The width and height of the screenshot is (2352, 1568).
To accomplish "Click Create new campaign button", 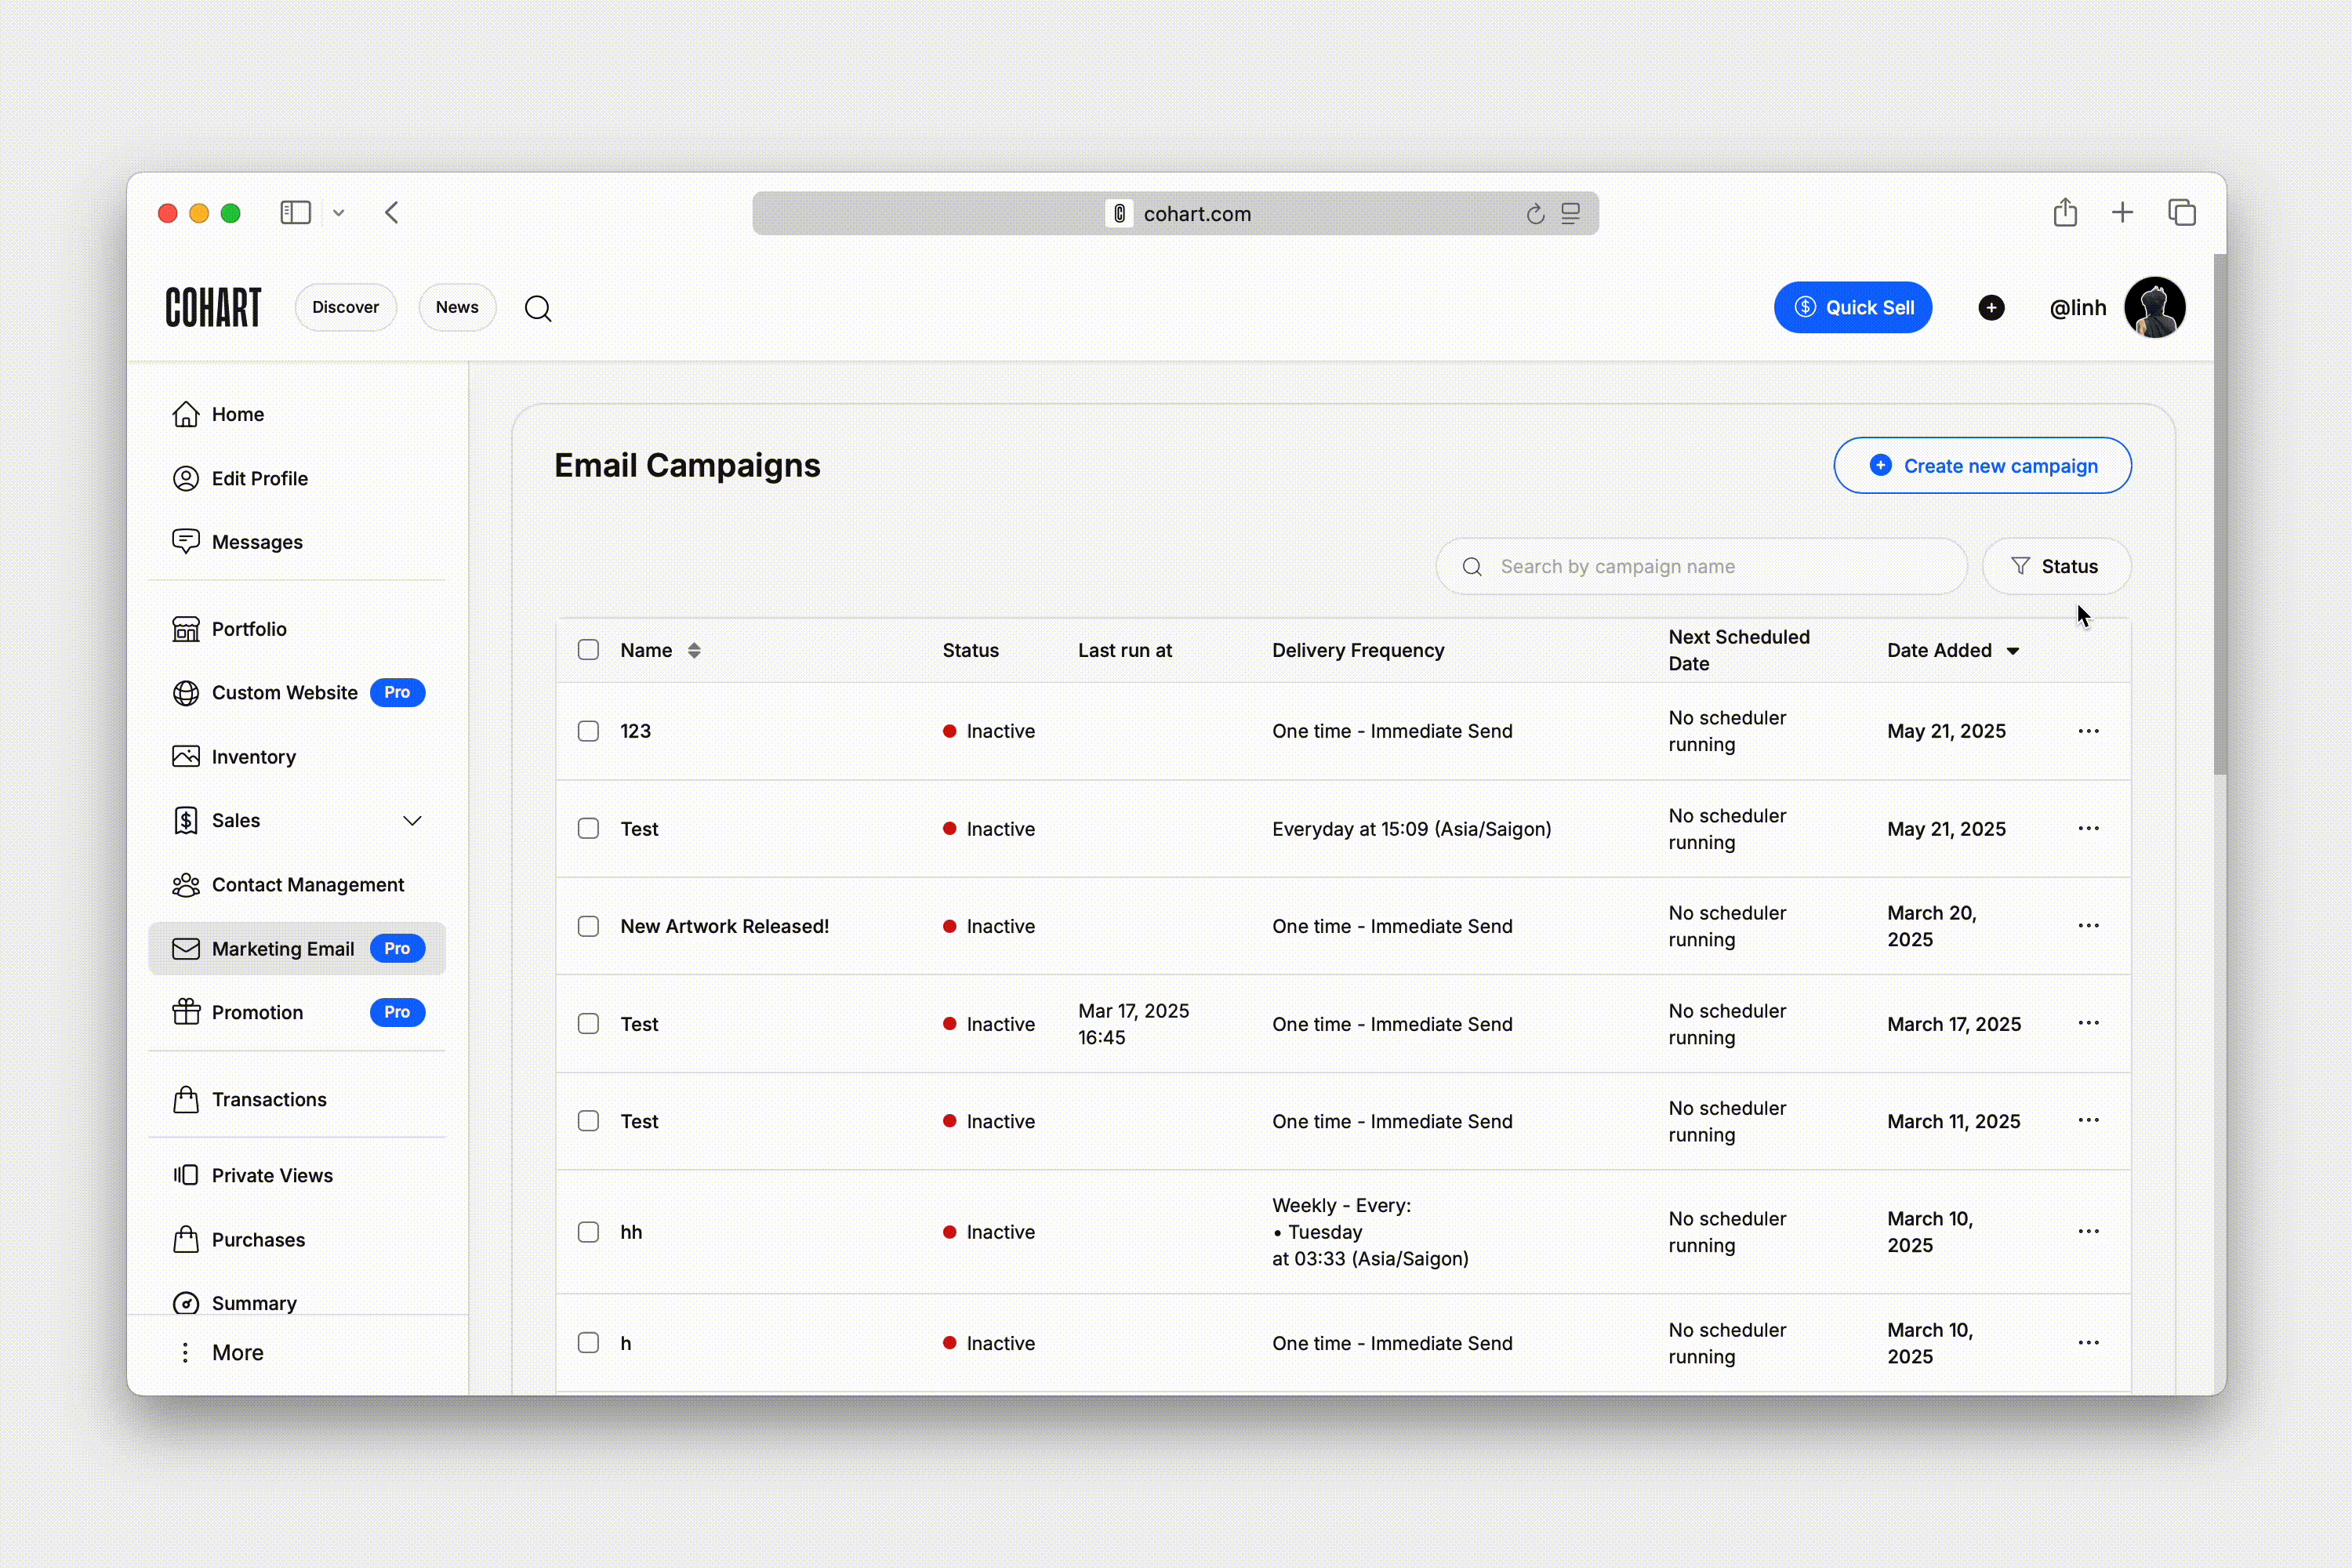I will coord(1982,466).
